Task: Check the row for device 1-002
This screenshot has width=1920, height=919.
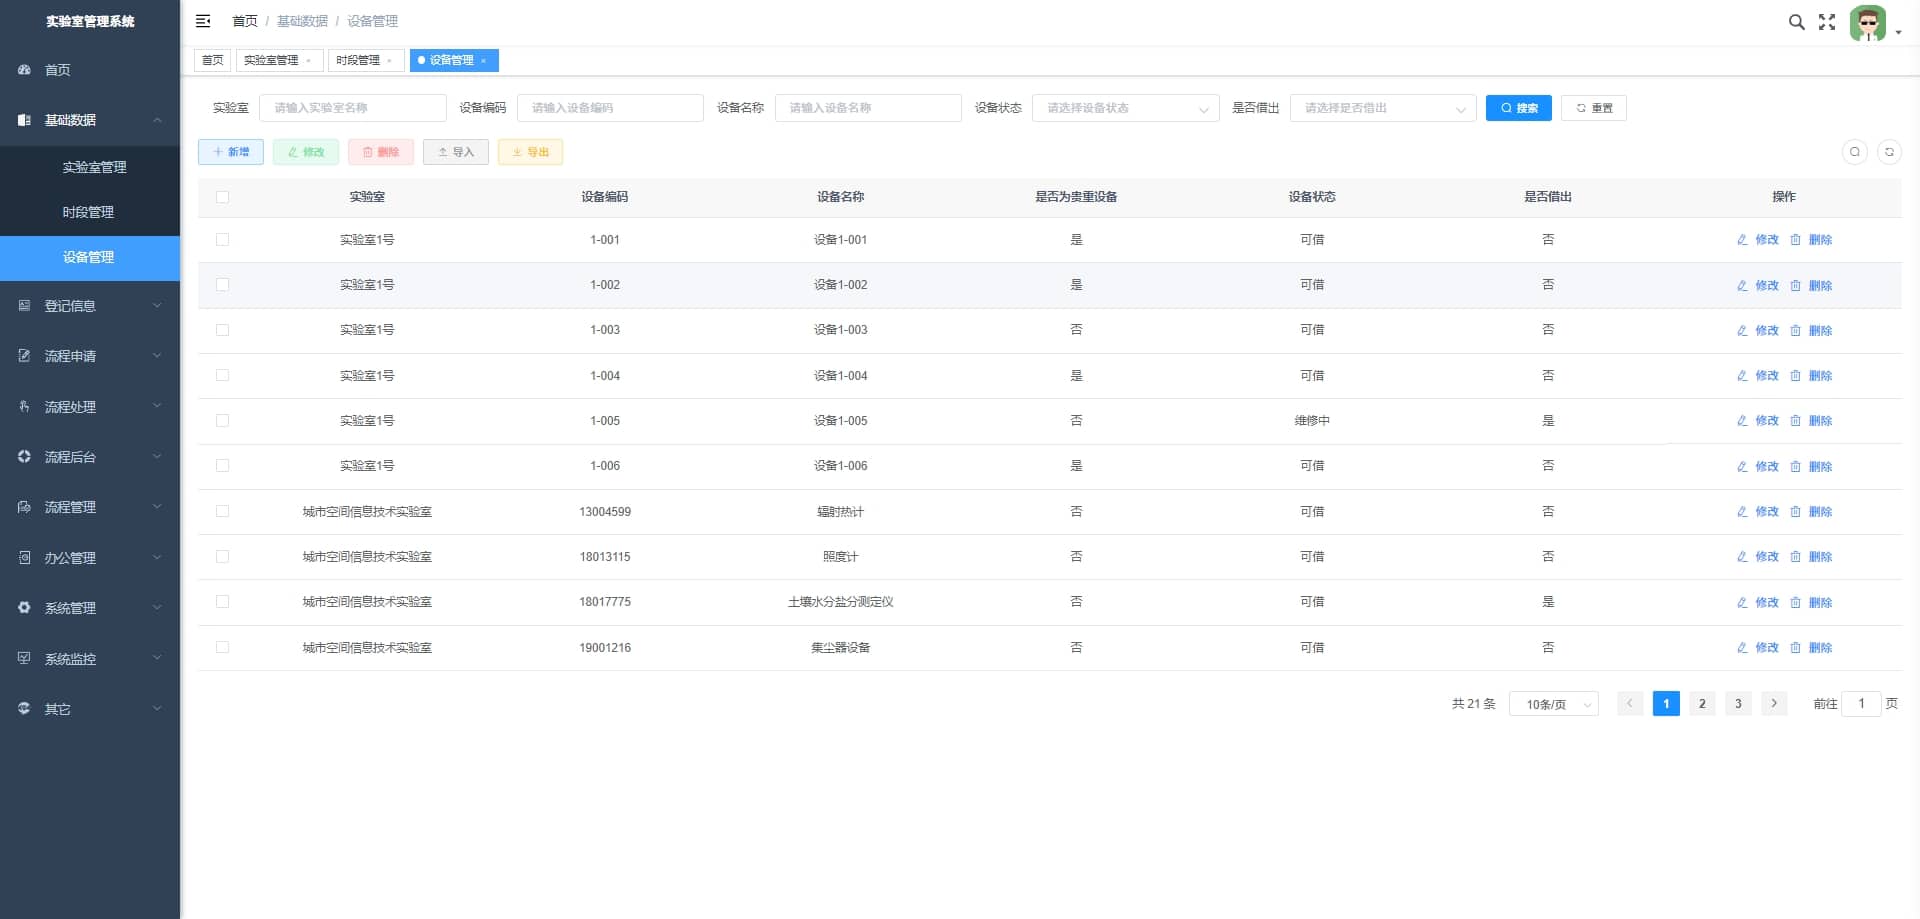Action: [222, 285]
